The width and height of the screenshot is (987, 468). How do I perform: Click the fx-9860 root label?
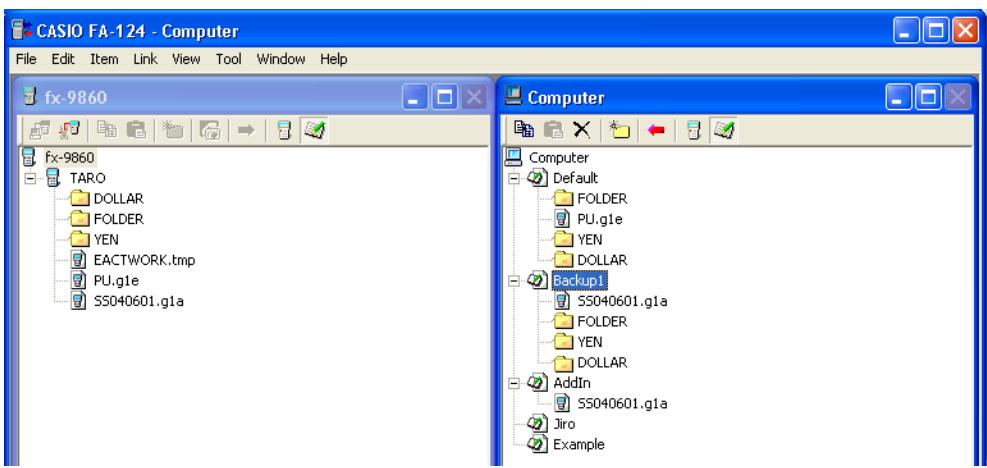(x=70, y=157)
